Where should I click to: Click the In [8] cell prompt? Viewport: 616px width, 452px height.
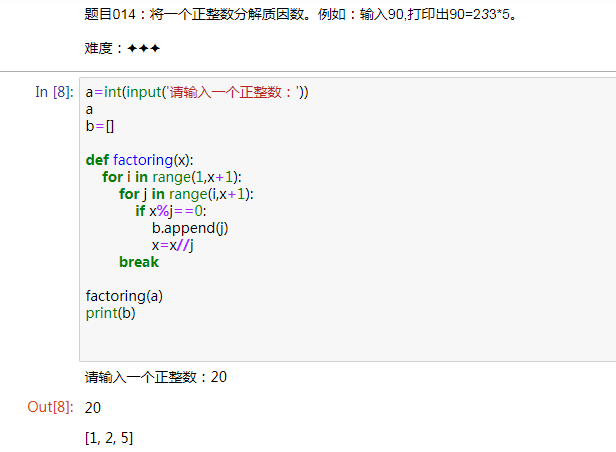coord(54,92)
